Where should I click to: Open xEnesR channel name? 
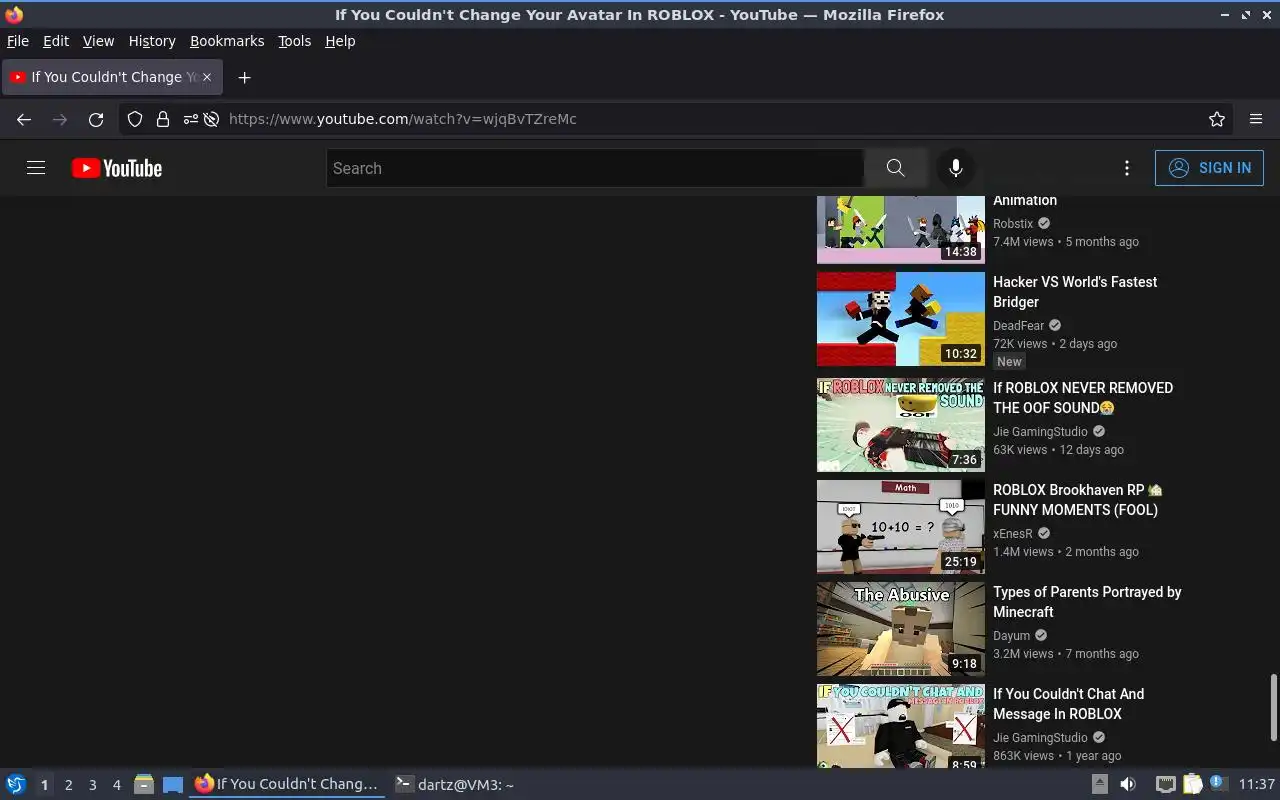(1013, 533)
